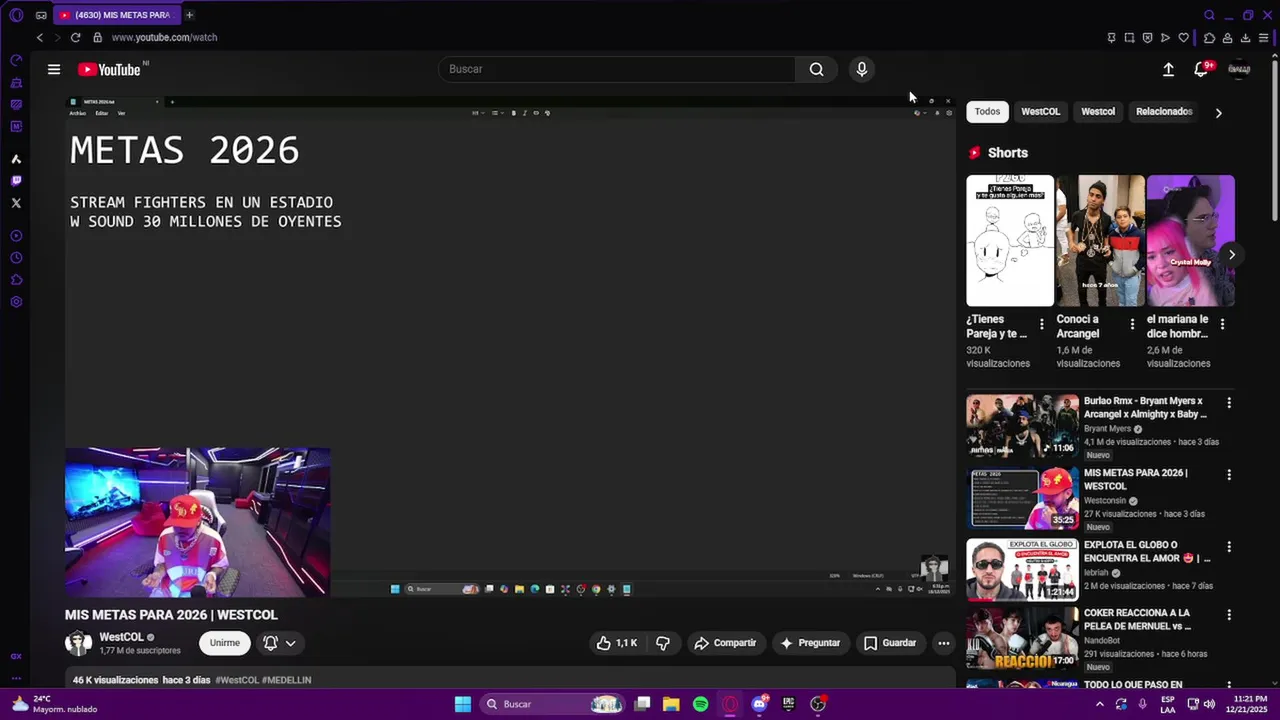Open options for Conoci a Arcangel short
The height and width of the screenshot is (720, 1280).
[x=1132, y=324]
